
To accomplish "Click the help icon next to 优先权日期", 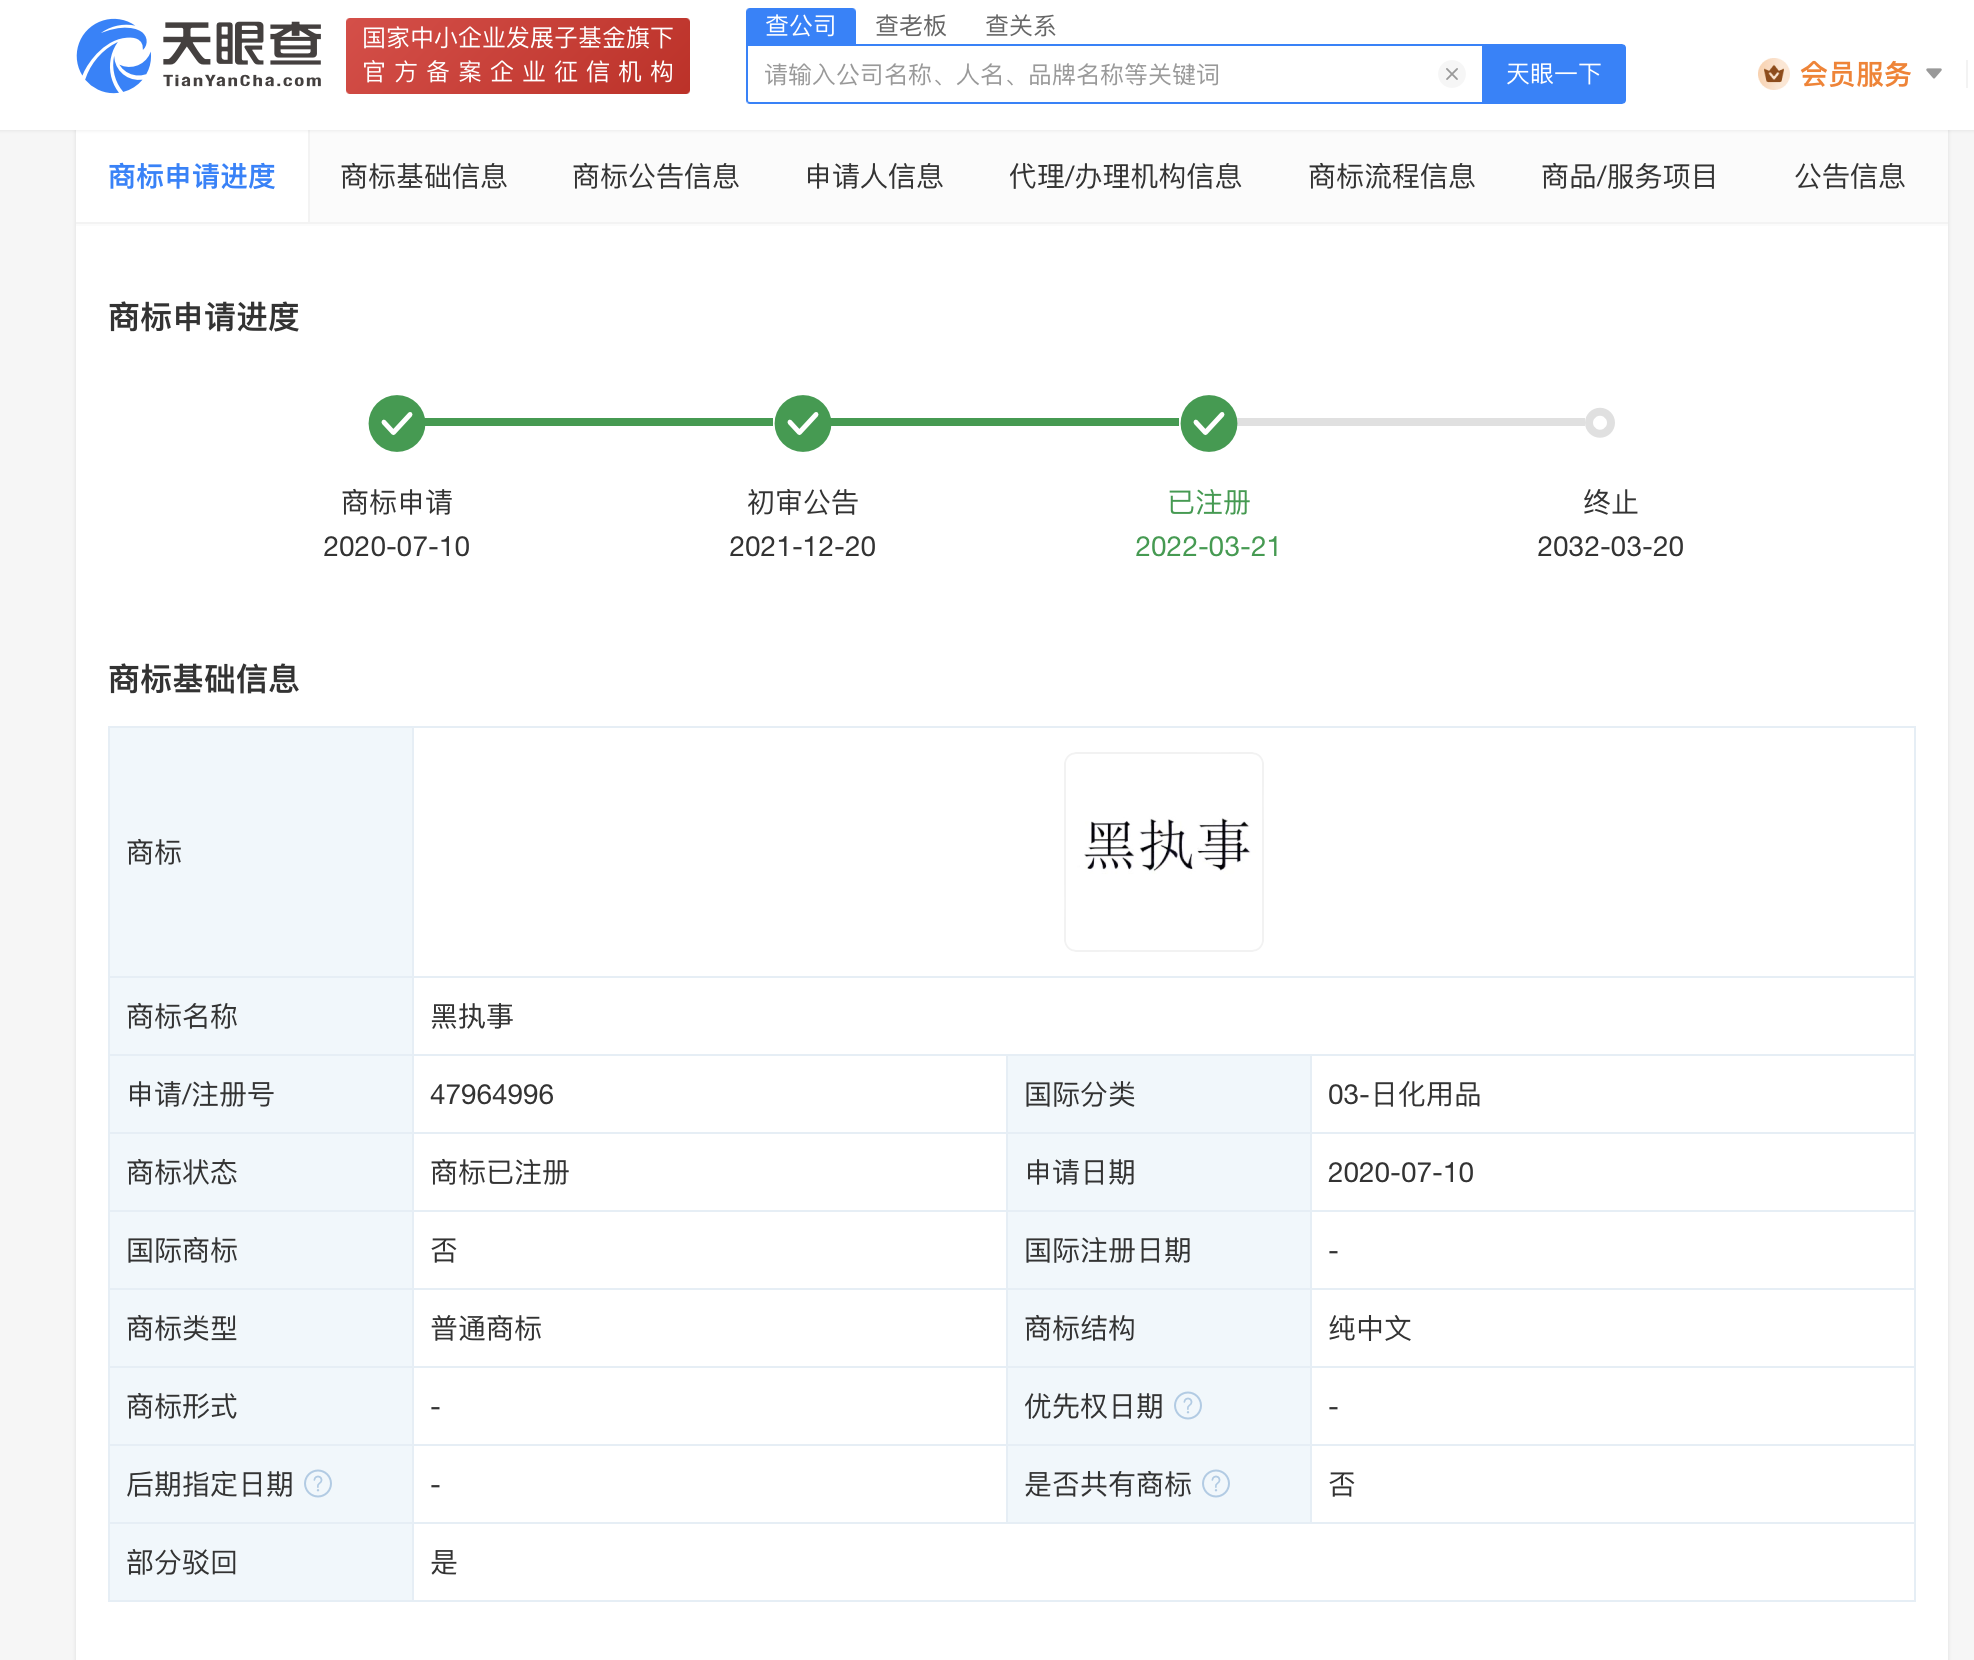I will 1188,1406.
